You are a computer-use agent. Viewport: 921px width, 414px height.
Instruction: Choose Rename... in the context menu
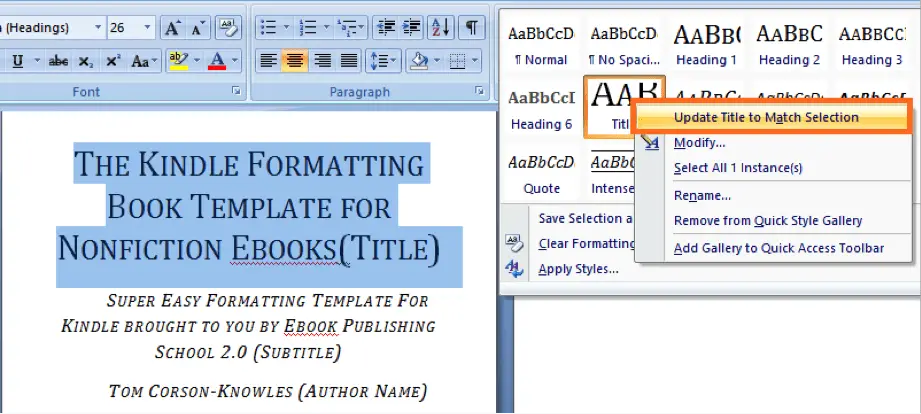pos(702,196)
